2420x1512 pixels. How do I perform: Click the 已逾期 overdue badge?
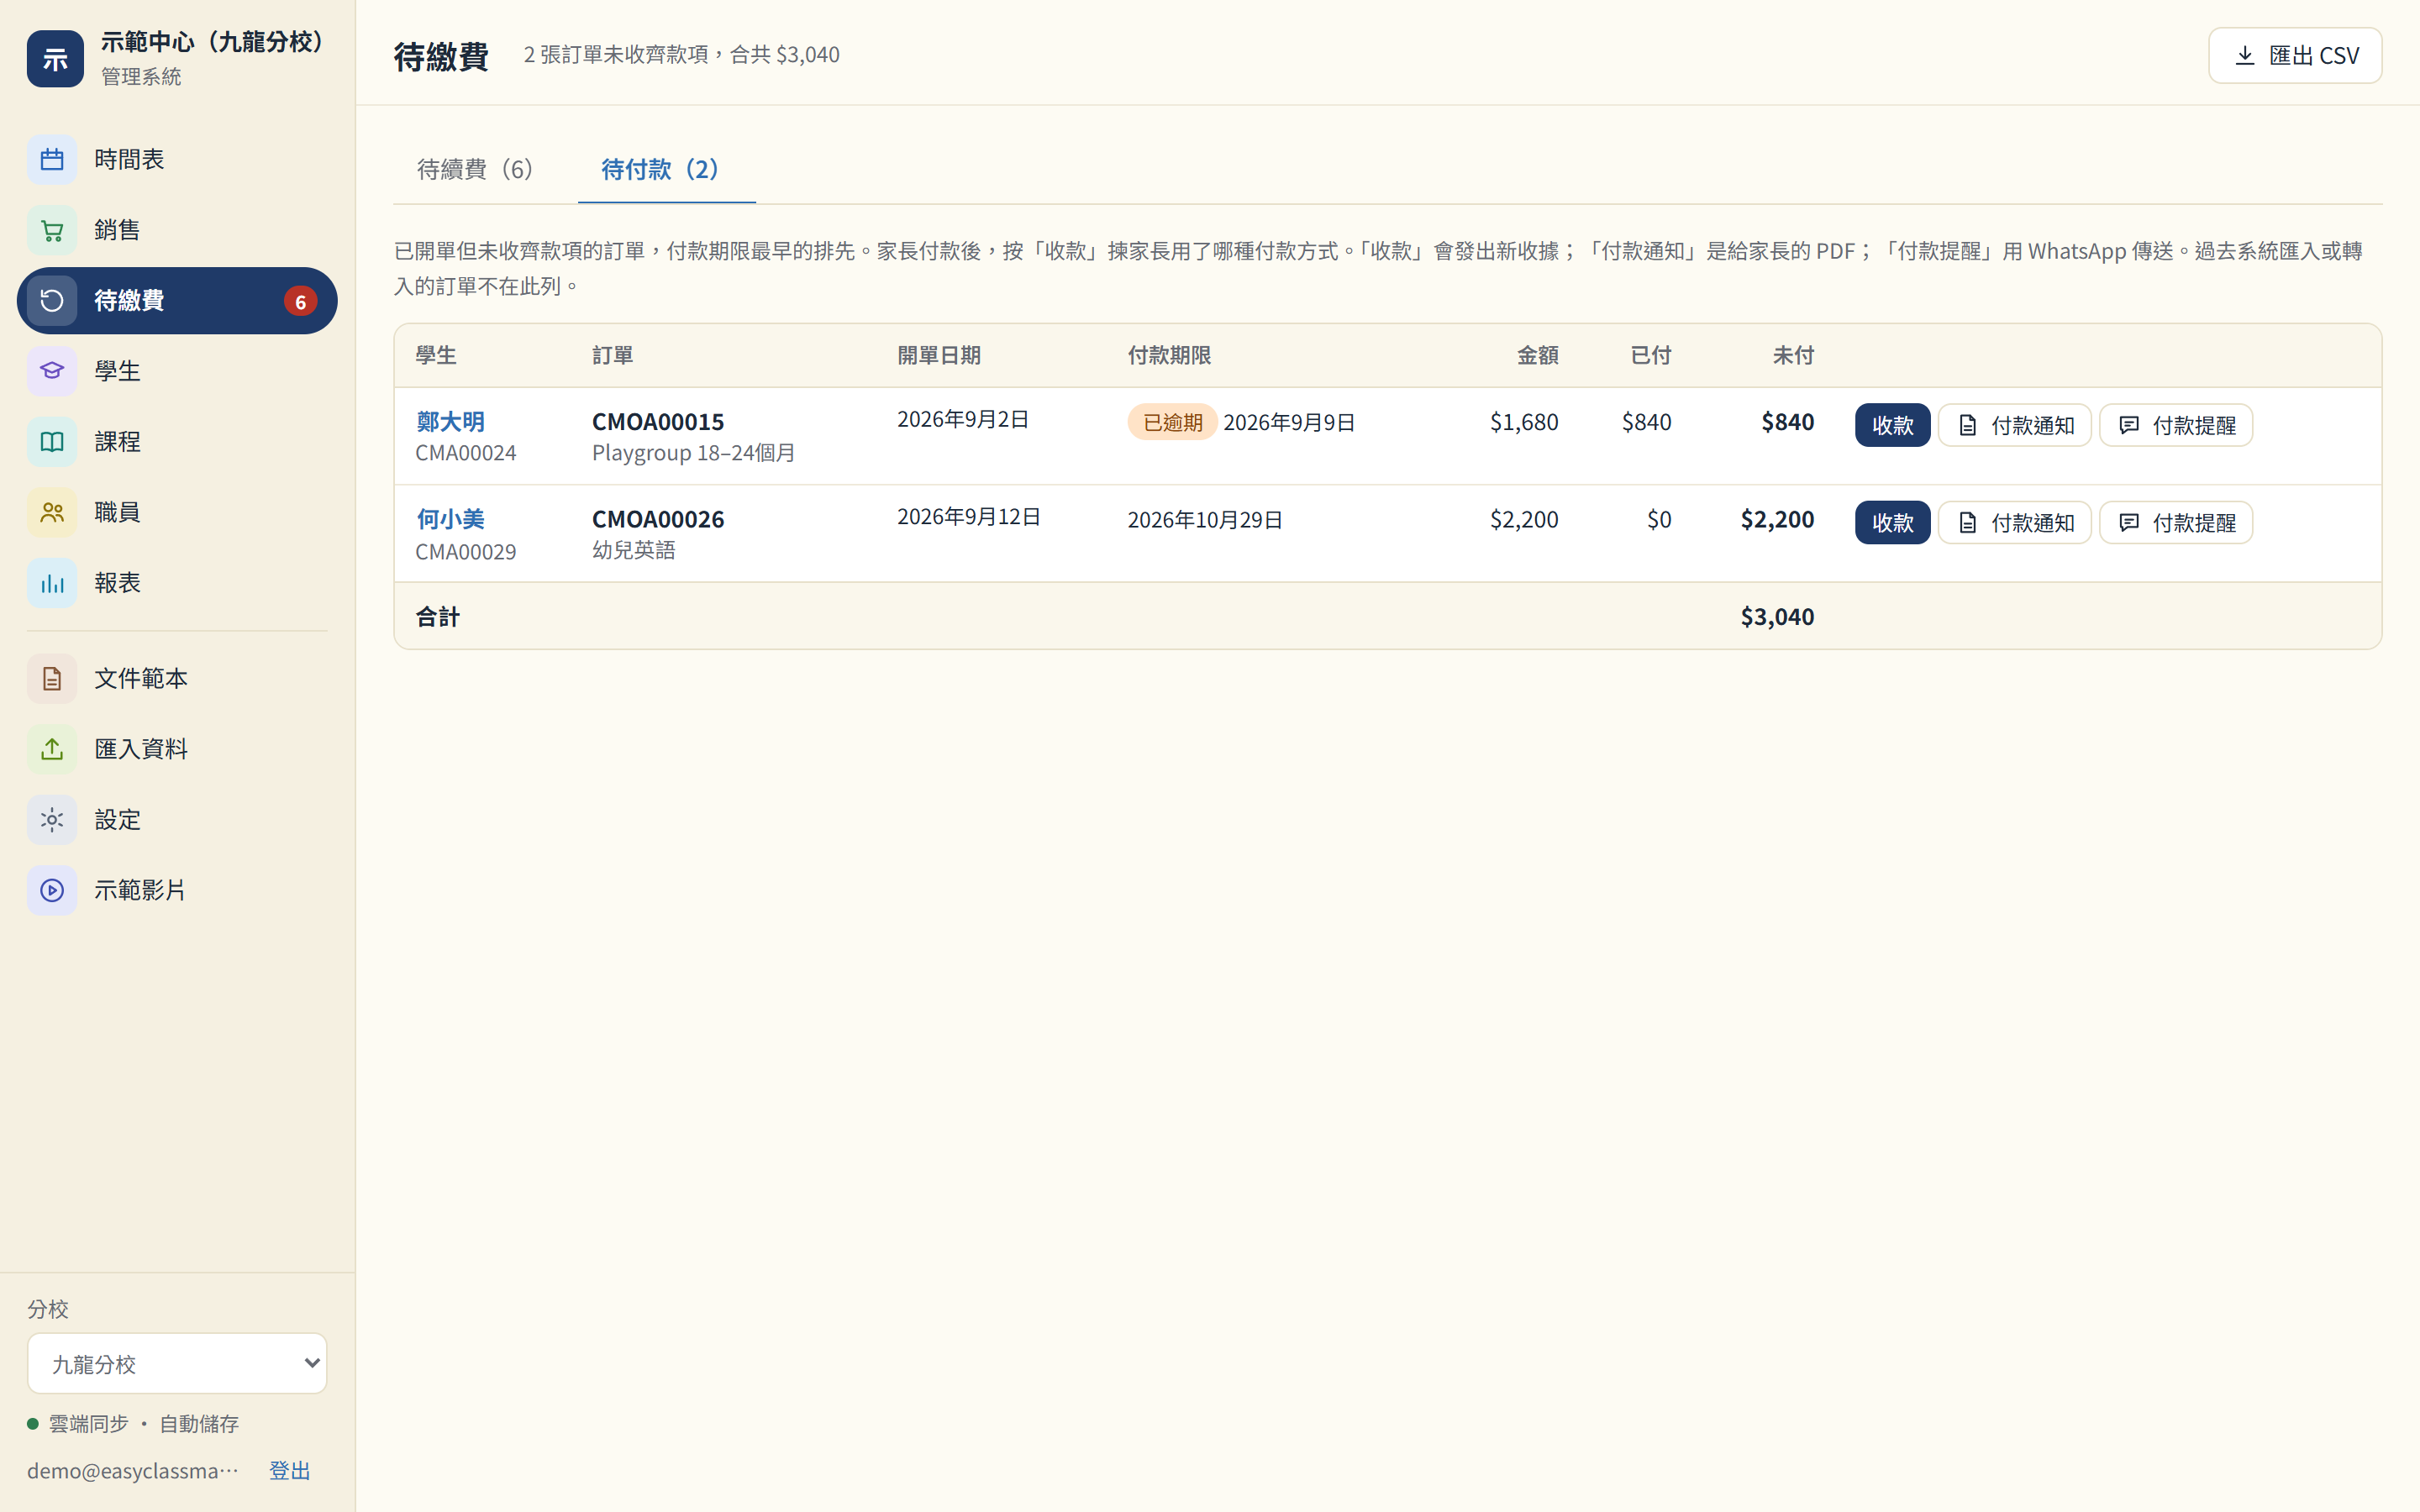1172,422
